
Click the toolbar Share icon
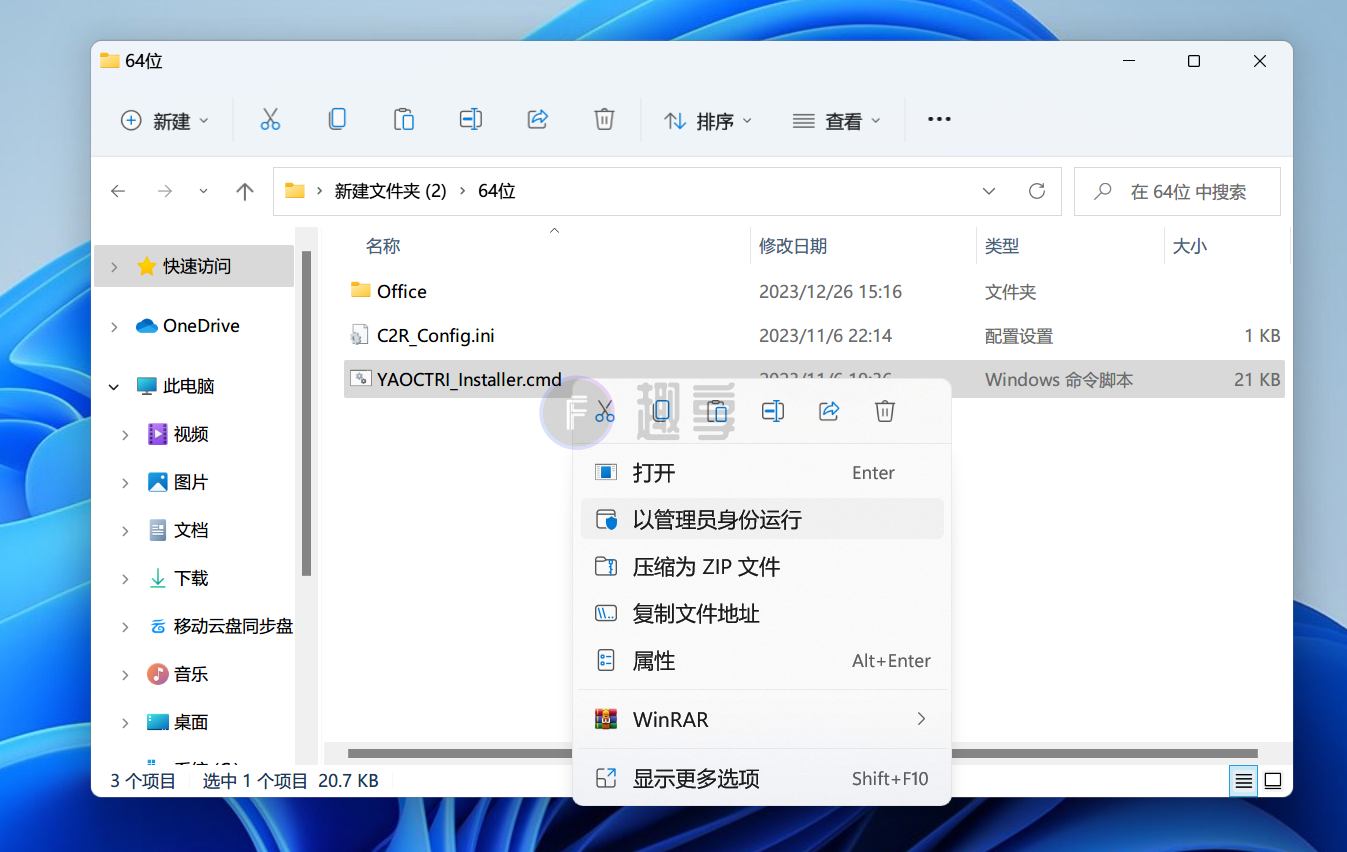click(x=538, y=120)
